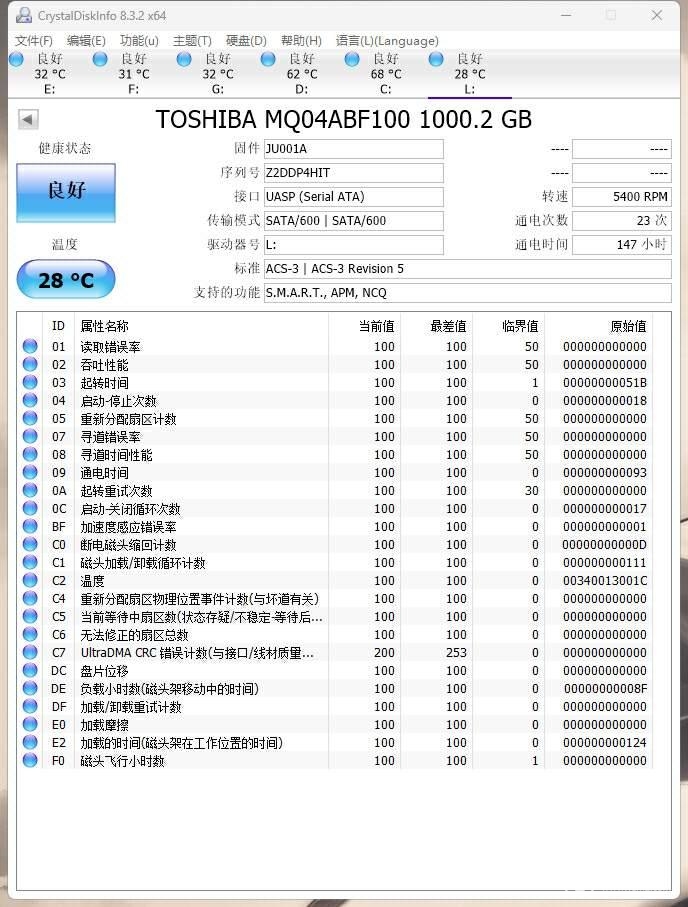Click the 28 °C temperature button
The height and width of the screenshot is (907, 688).
[x=66, y=279]
